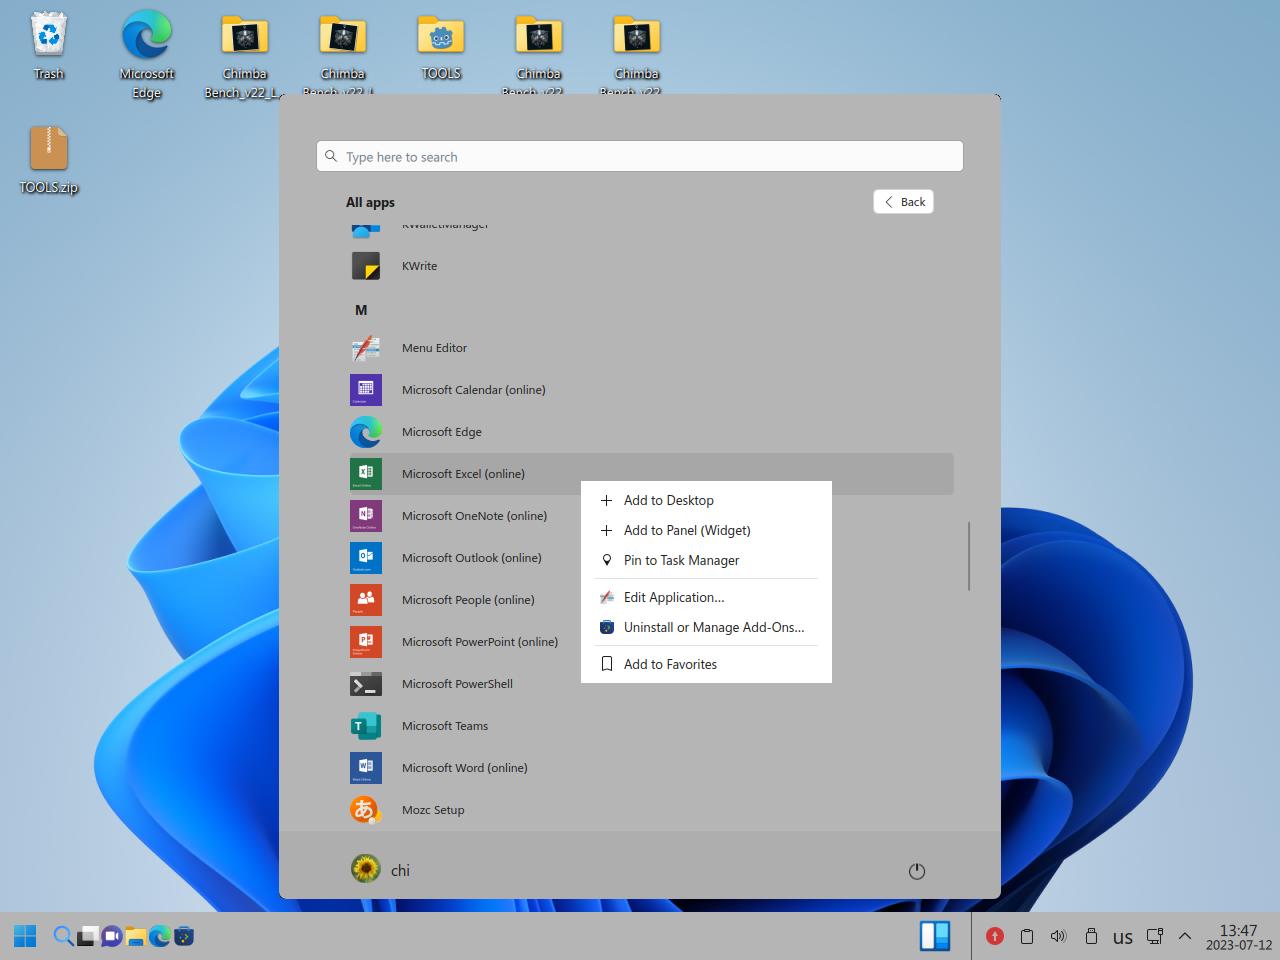The image size is (1280, 960).
Task: Open the Mozc Setup app
Action: [x=432, y=810]
